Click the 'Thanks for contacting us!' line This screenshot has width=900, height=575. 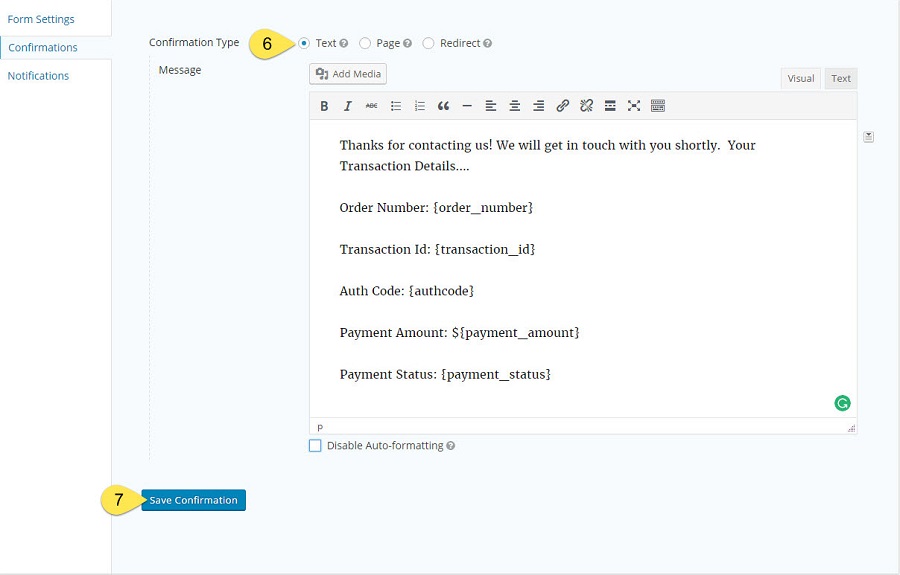[416, 145]
